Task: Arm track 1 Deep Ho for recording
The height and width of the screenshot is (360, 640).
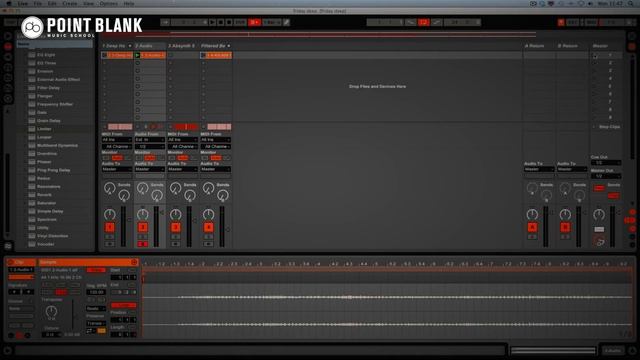Action: [110, 244]
